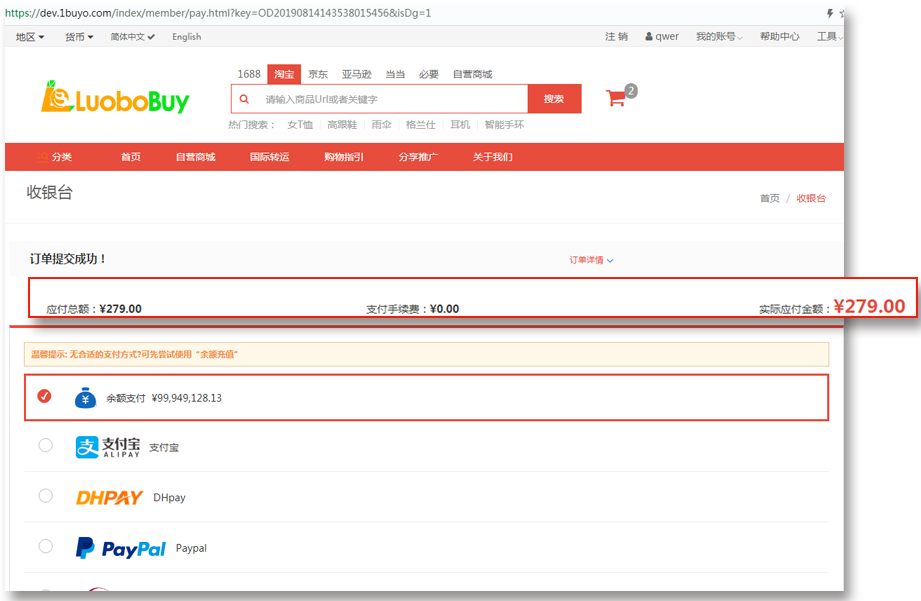Switch to the 当当 search tab
The height and width of the screenshot is (601, 921).
(395, 74)
